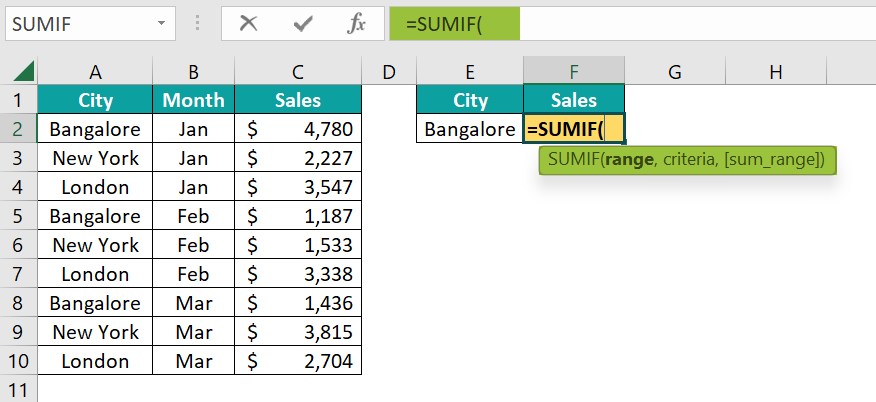Click New York cell in row 9
The height and width of the screenshot is (402, 876).
[x=95, y=332]
